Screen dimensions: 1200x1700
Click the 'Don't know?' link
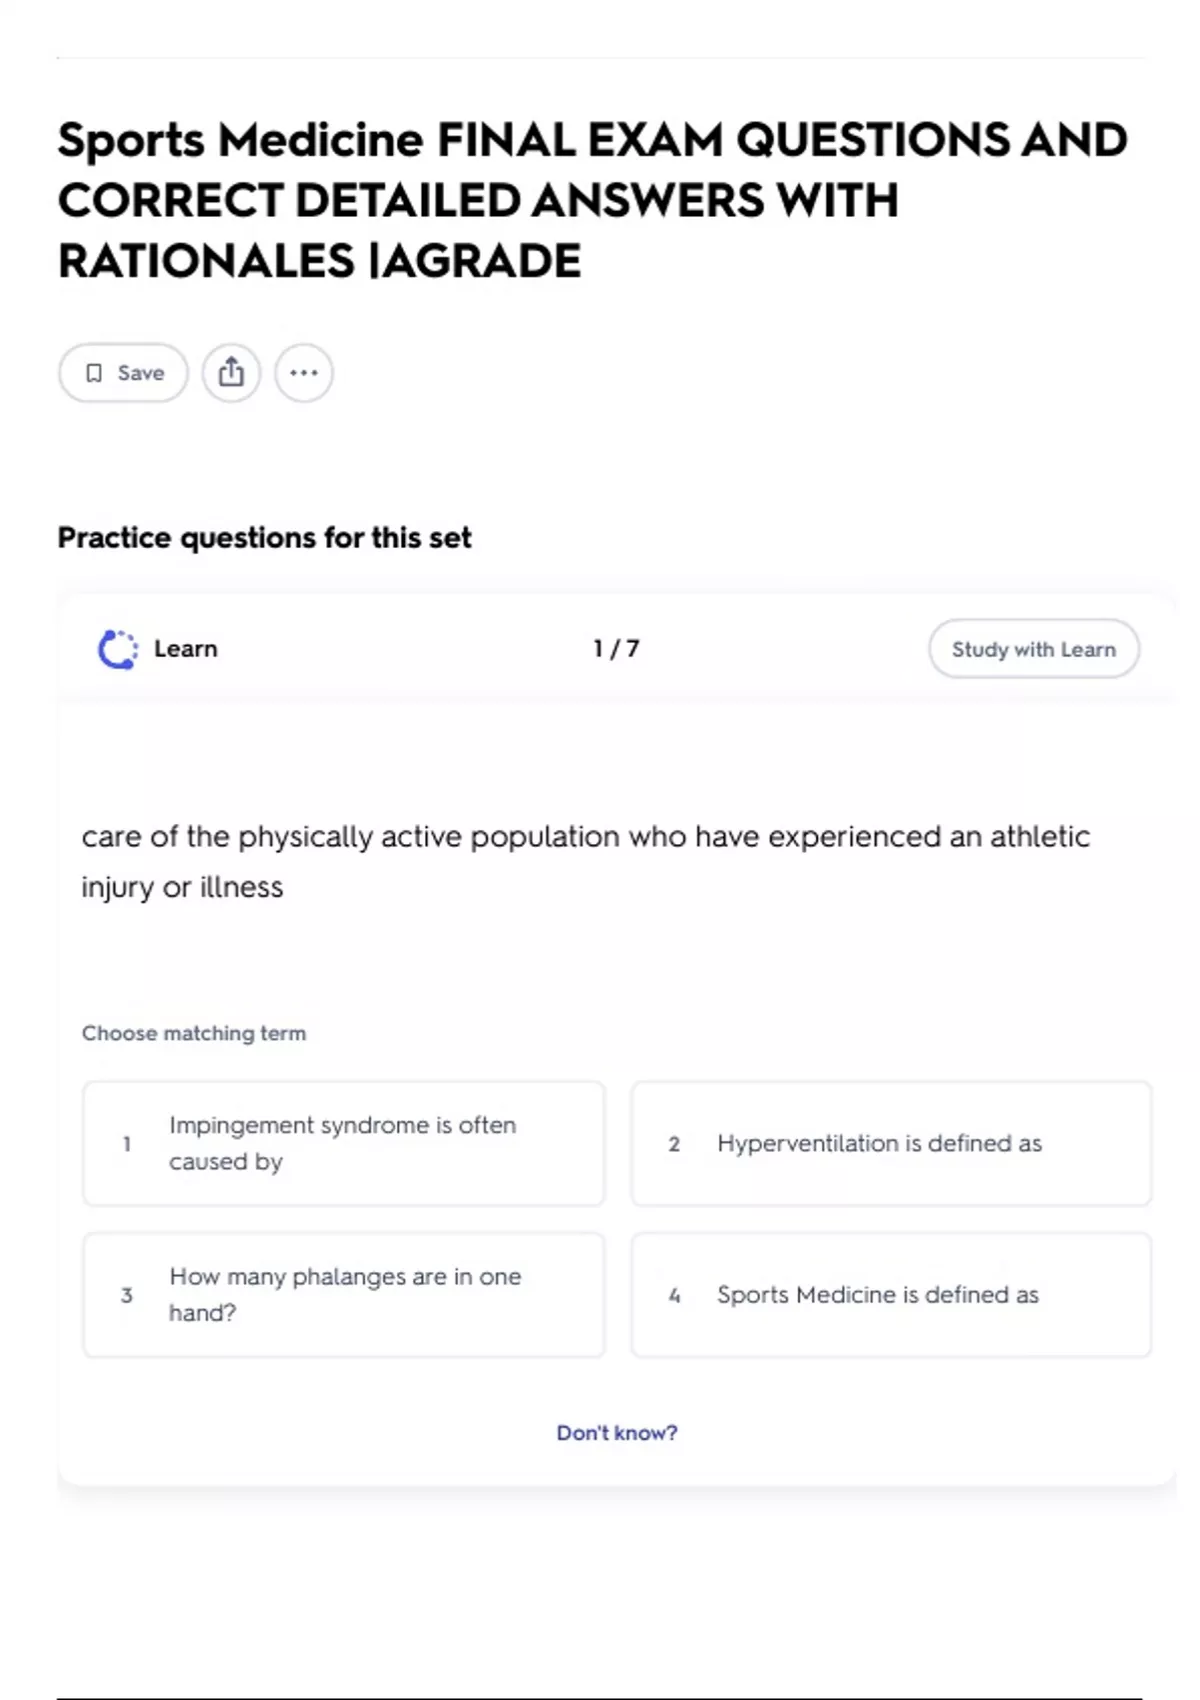[616, 1433]
